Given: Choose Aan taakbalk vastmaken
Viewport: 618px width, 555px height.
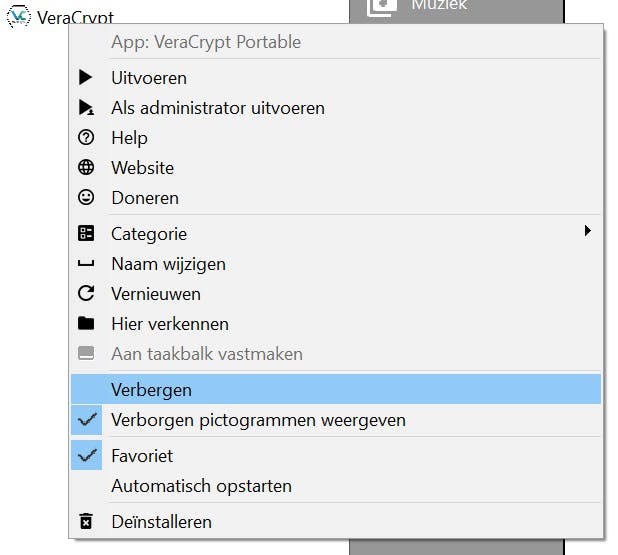Looking at the screenshot, I should [206, 353].
